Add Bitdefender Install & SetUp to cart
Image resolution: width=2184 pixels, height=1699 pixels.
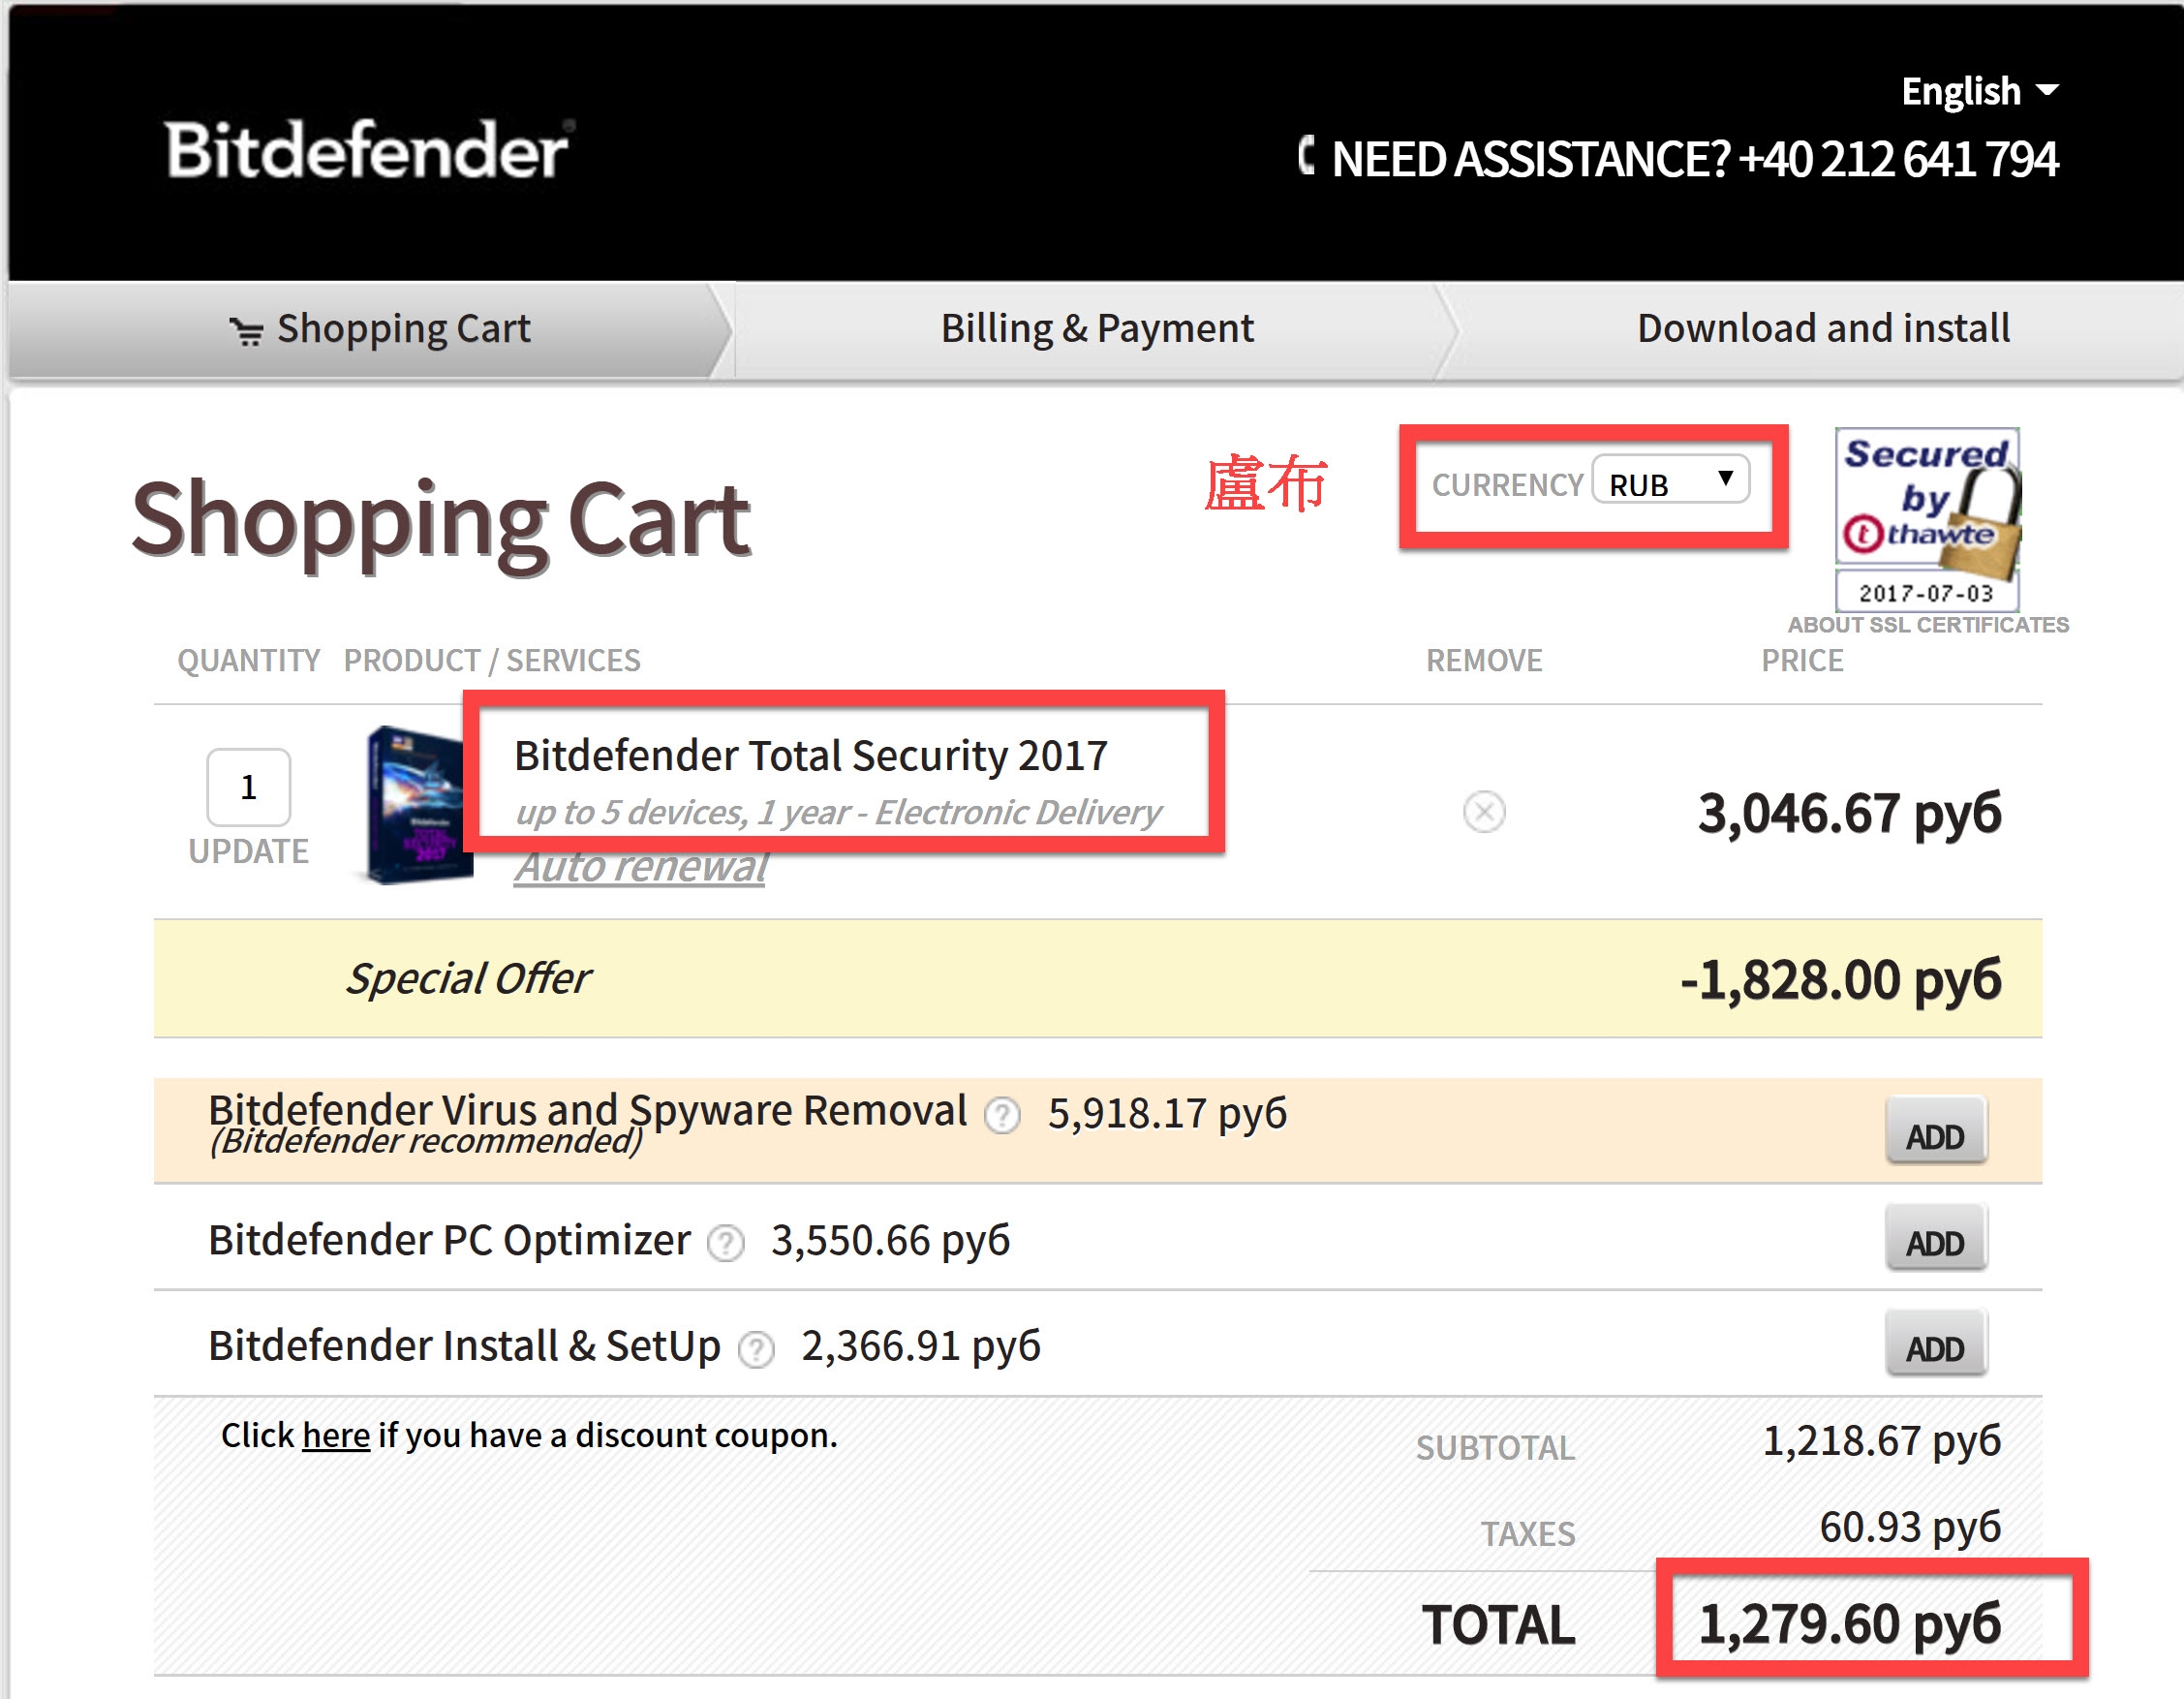click(1935, 1347)
